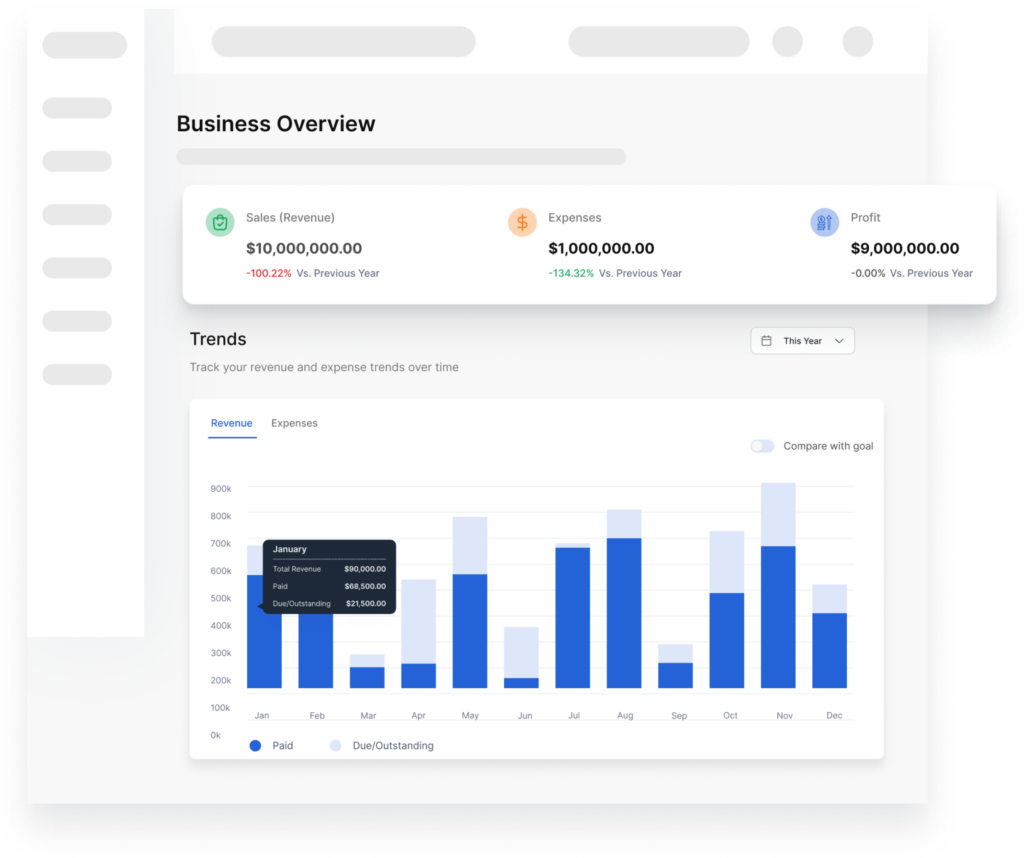This screenshot has height=858, width=1024.
Task: Click the Paid legend blue dot
Action: coord(255,746)
